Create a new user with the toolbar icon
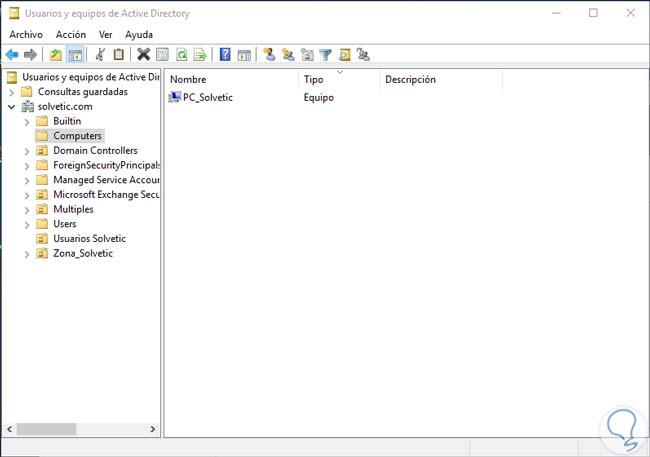 click(269, 54)
